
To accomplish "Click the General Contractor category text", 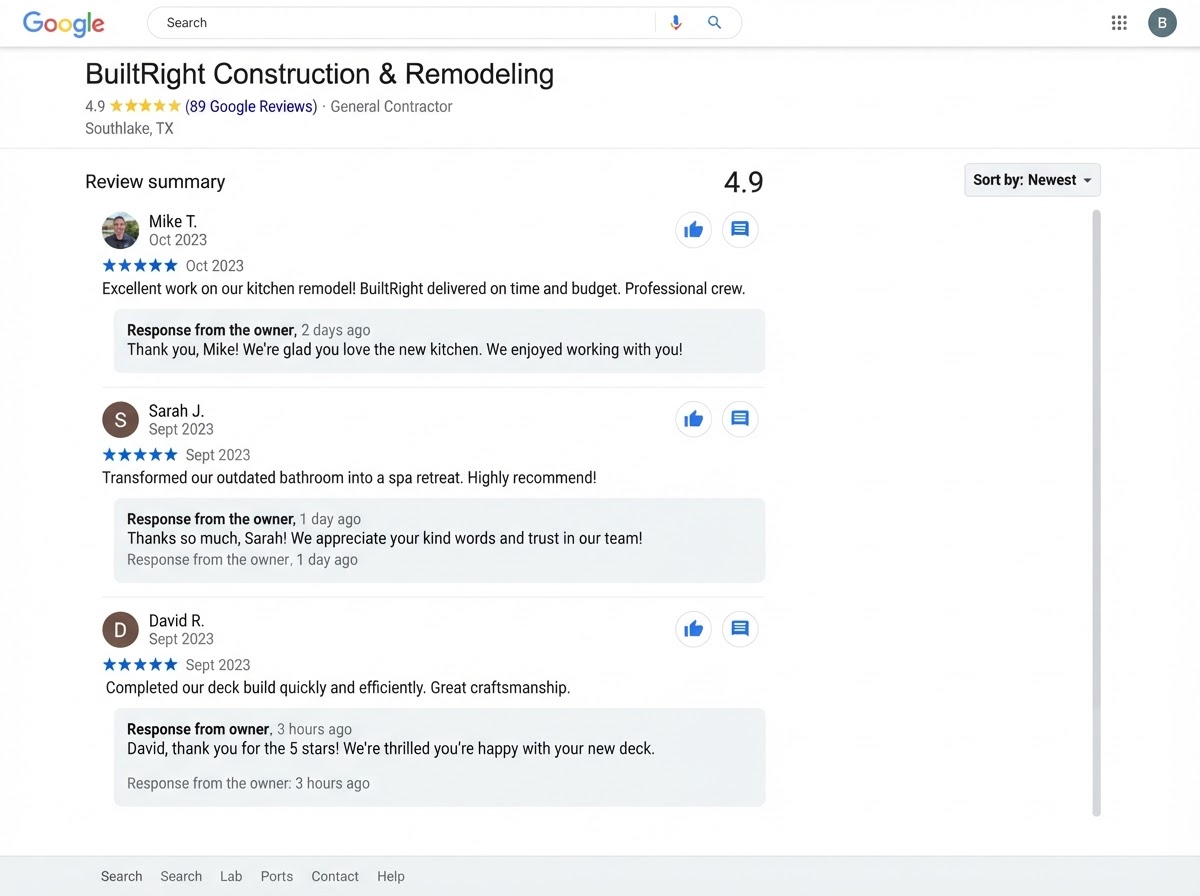I will click(x=391, y=106).
